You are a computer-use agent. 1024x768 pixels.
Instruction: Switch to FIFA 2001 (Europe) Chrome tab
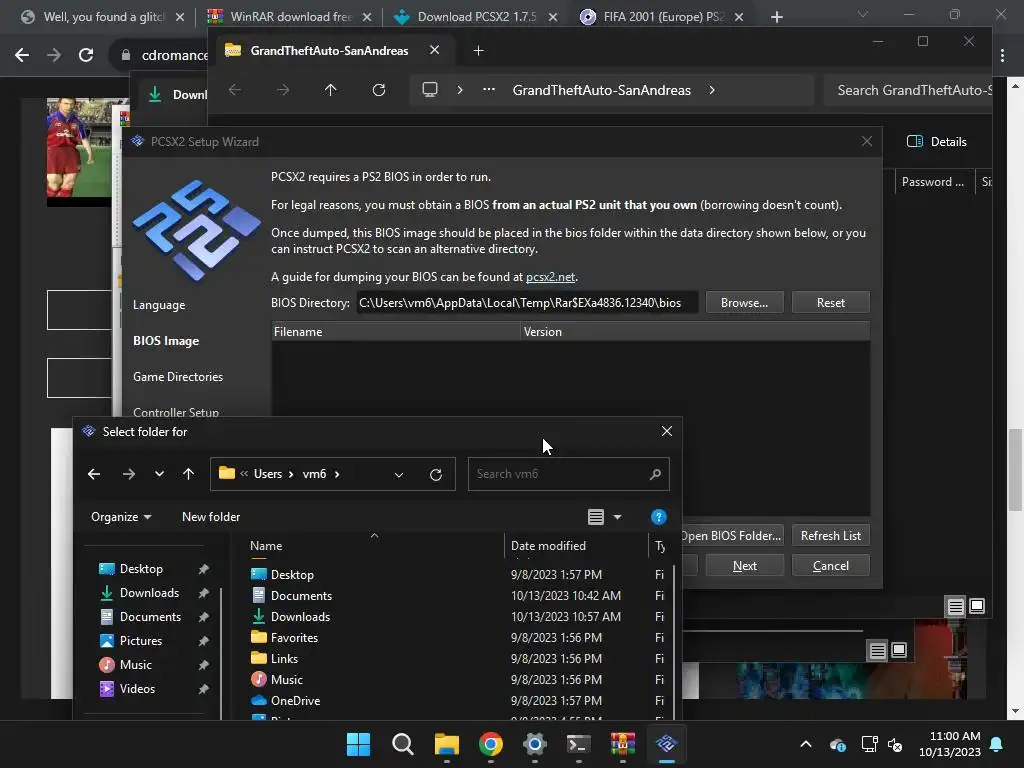click(x=662, y=17)
